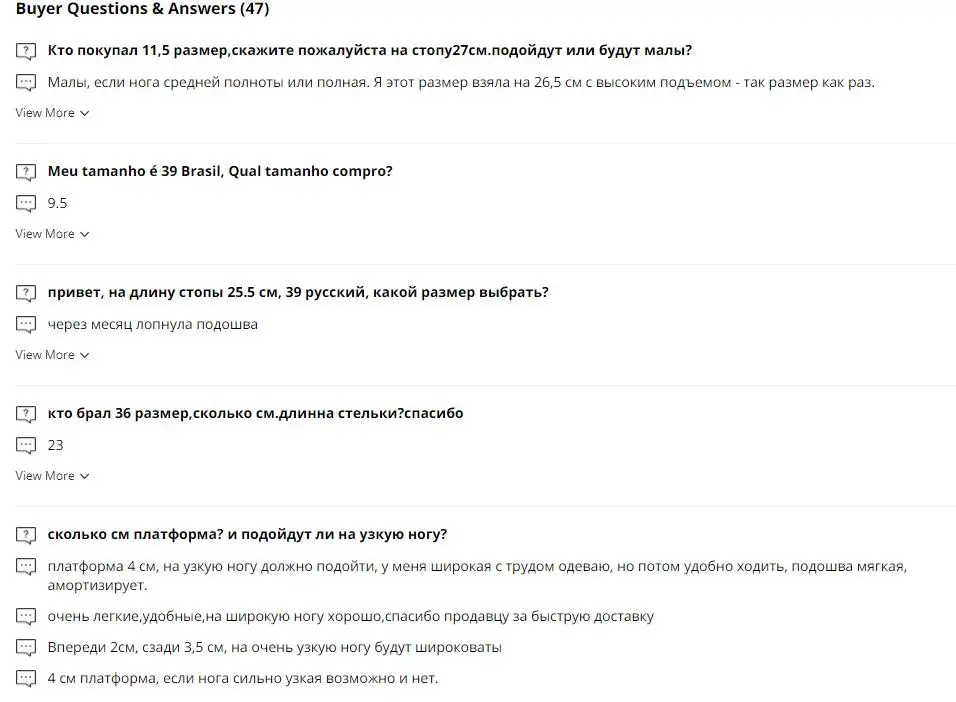Click answer icon beside 'очень легкие,удобные' answer
Image resolution: width=956 pixels, height=702 pixels.
[x=26, y=617]
